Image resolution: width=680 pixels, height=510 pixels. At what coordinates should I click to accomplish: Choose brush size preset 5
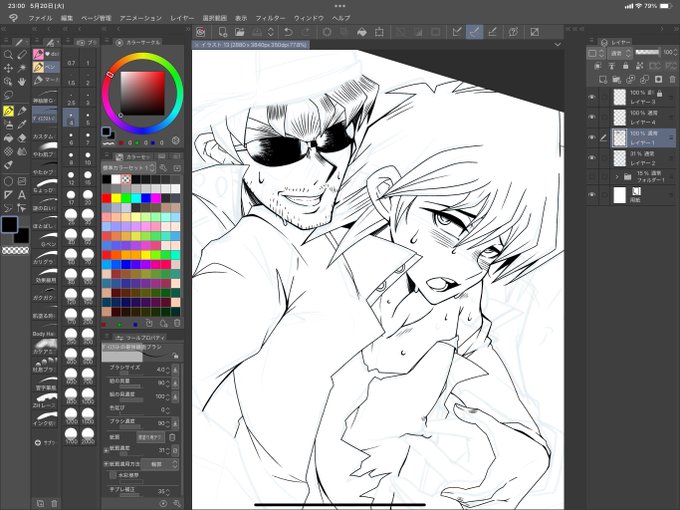click(88, 118)
